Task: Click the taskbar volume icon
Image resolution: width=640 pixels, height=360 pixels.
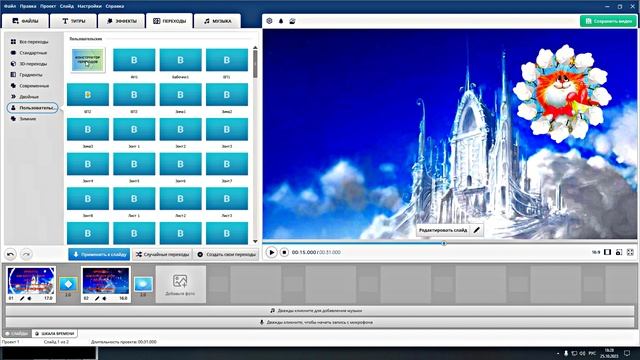Action: coord(582,353)
